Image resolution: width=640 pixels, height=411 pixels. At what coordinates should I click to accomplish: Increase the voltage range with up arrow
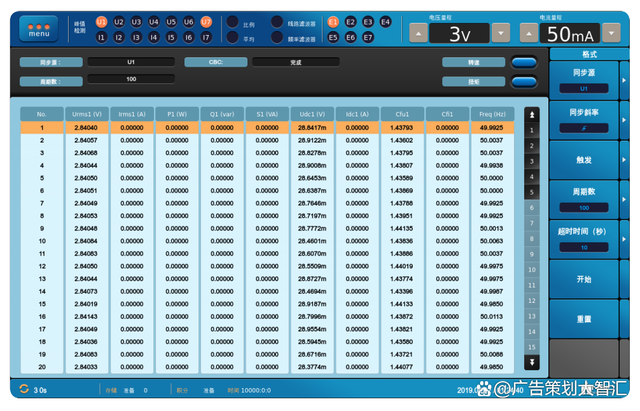(x=418, y=33)
